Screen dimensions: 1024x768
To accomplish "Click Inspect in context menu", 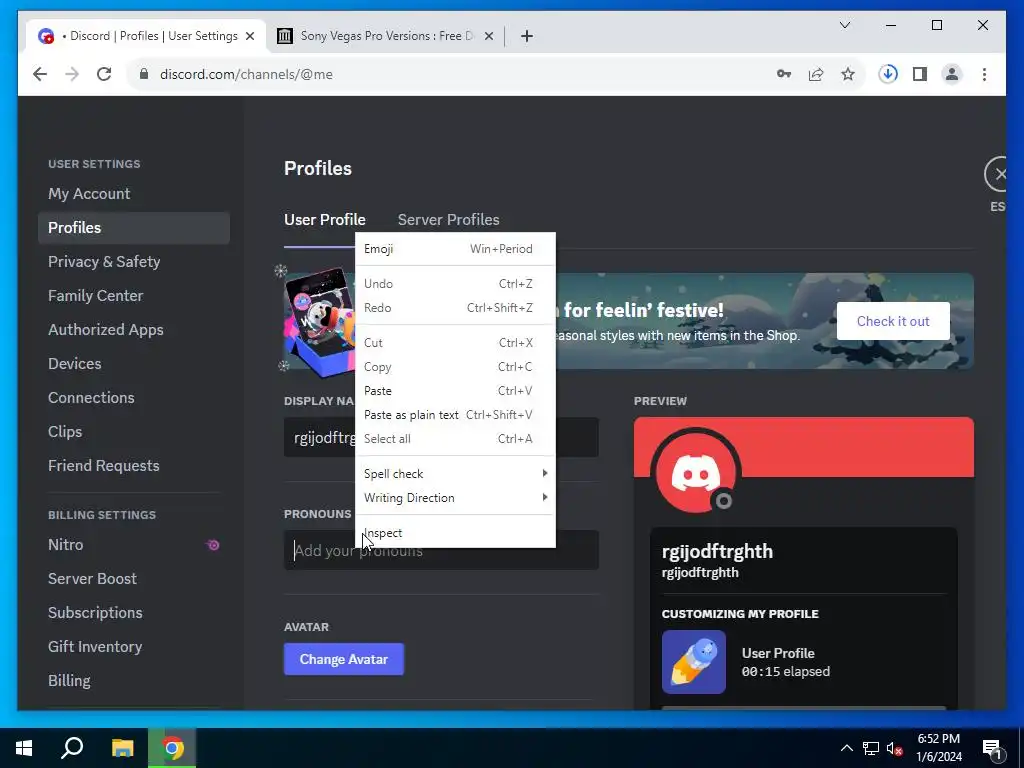I will 455,533.
